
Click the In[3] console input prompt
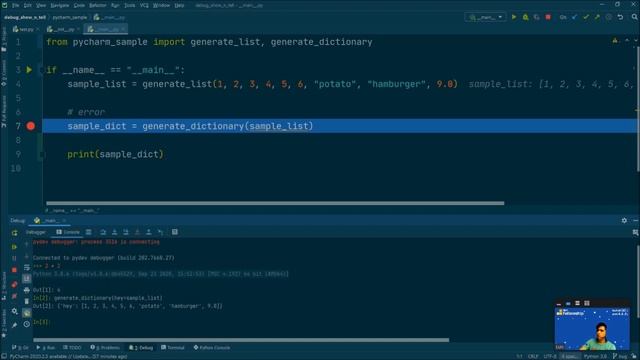(41, 322)
